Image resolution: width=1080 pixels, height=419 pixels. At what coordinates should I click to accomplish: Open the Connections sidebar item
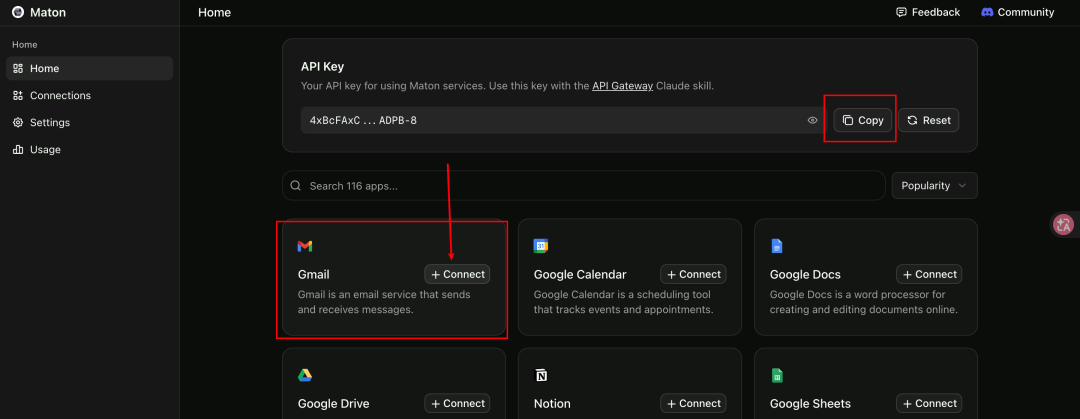click(x=90, y=95)
